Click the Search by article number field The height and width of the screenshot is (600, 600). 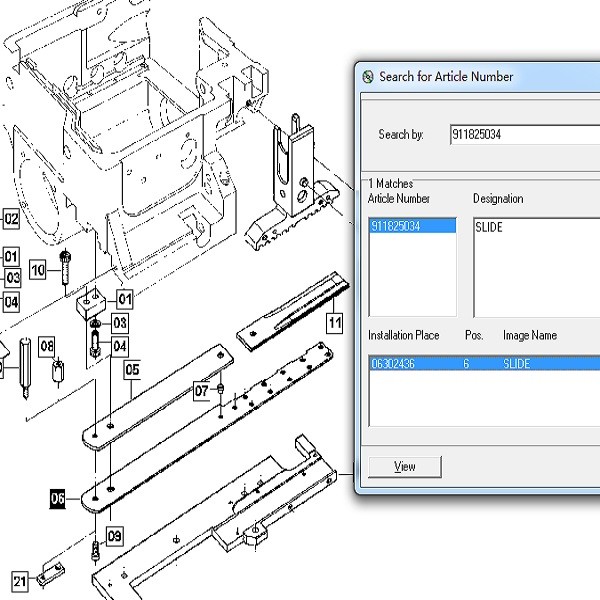[x=520, y=134]
